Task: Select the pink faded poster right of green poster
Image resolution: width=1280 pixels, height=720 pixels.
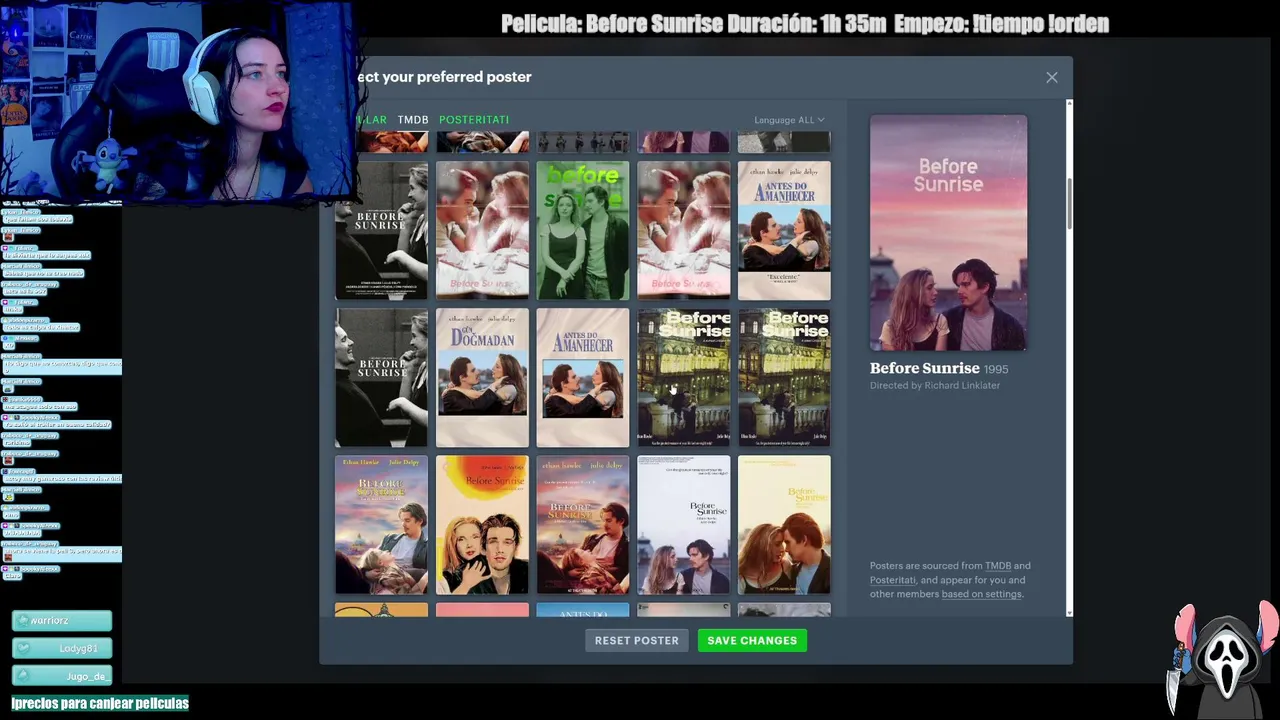Action: (x=684, y=230)
